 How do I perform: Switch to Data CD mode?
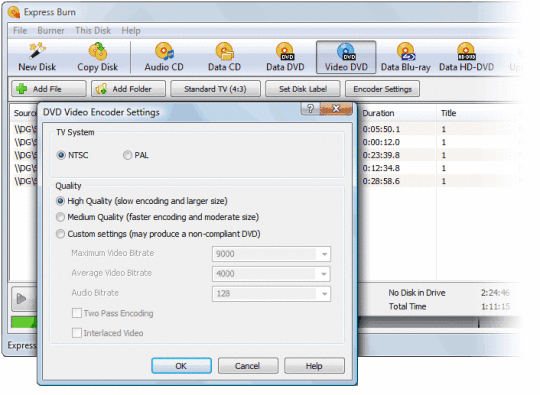pyautogui.click(x=225, y=57)
